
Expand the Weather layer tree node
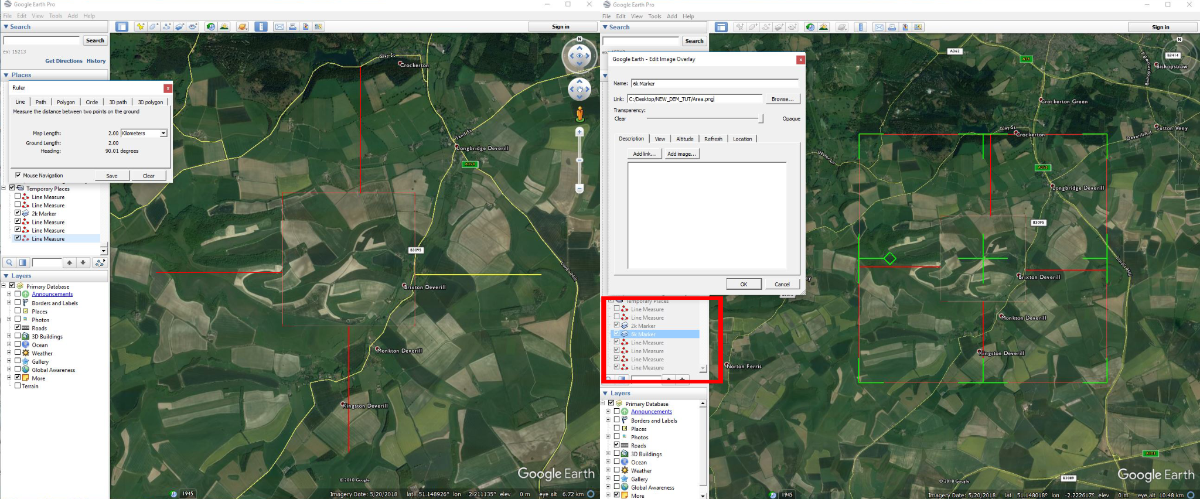[x=9, y=353]
